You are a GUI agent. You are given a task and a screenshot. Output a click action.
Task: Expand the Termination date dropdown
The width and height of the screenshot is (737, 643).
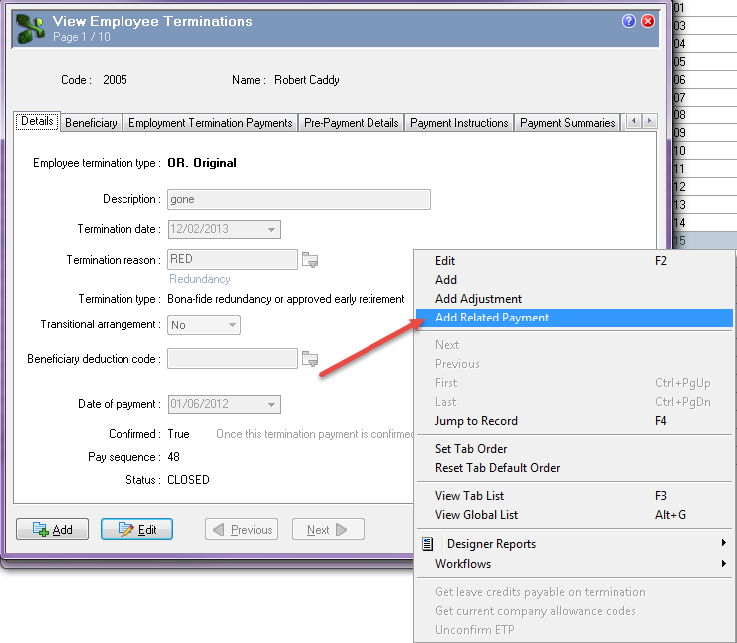270,229
